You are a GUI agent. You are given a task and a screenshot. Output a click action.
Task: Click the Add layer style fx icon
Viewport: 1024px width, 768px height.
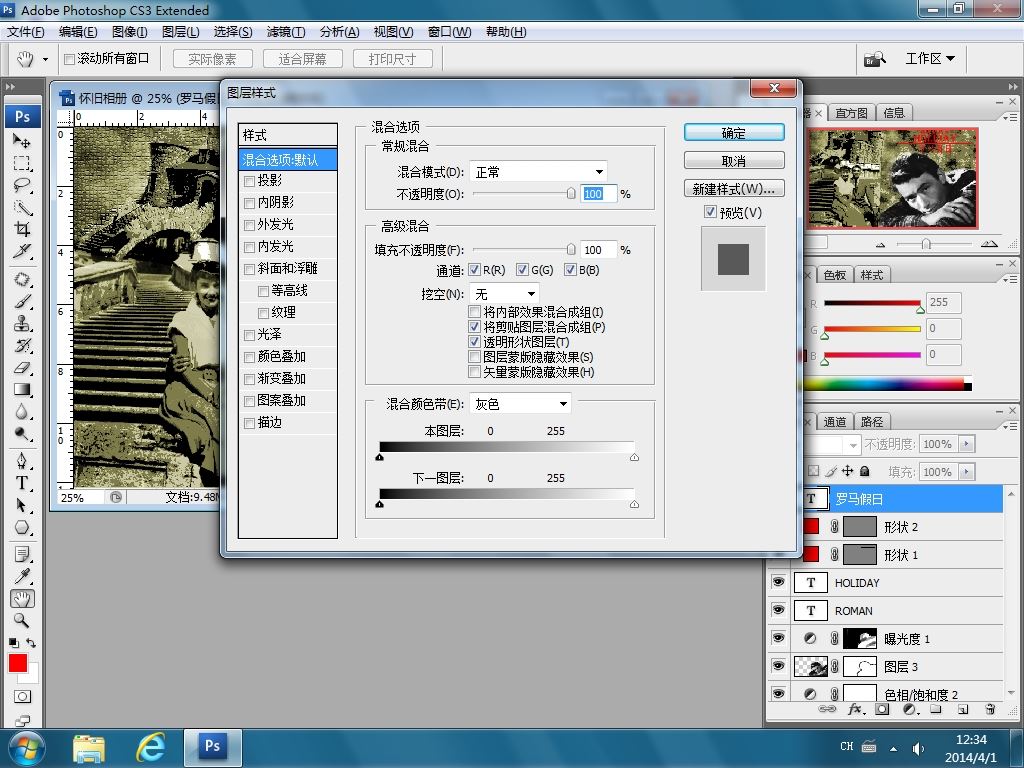coord(854,710)
